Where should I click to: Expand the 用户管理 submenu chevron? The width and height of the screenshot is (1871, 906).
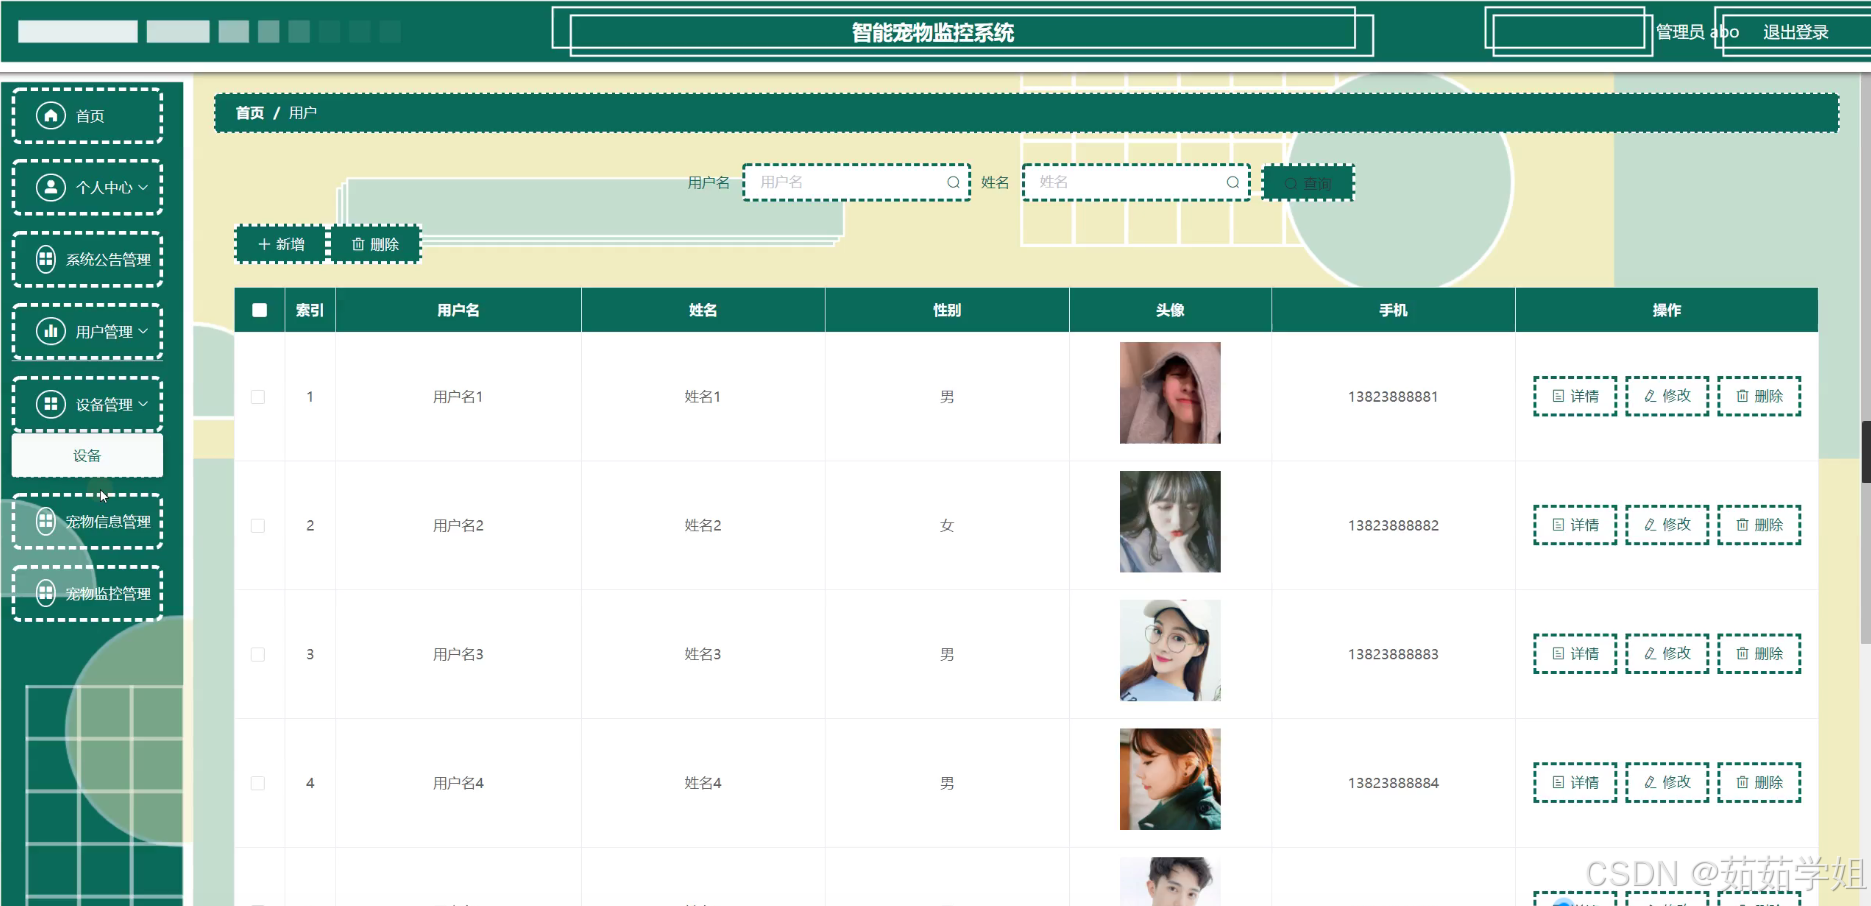[143, 331]
